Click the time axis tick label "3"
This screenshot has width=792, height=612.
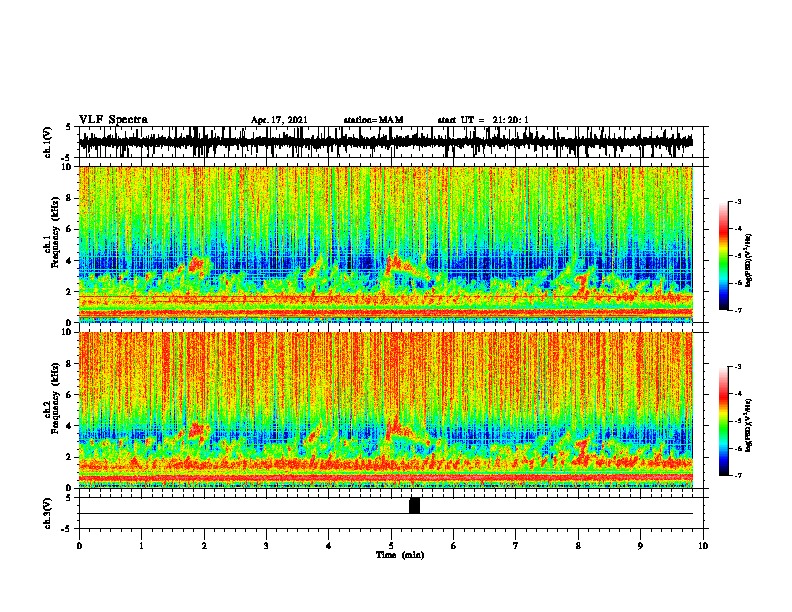[266, 546]
